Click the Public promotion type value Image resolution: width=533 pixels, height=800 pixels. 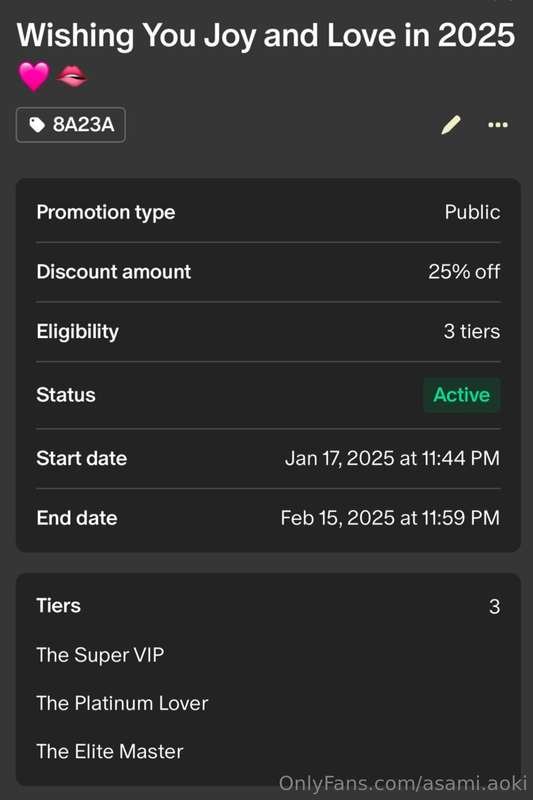(x=472, y=212)
